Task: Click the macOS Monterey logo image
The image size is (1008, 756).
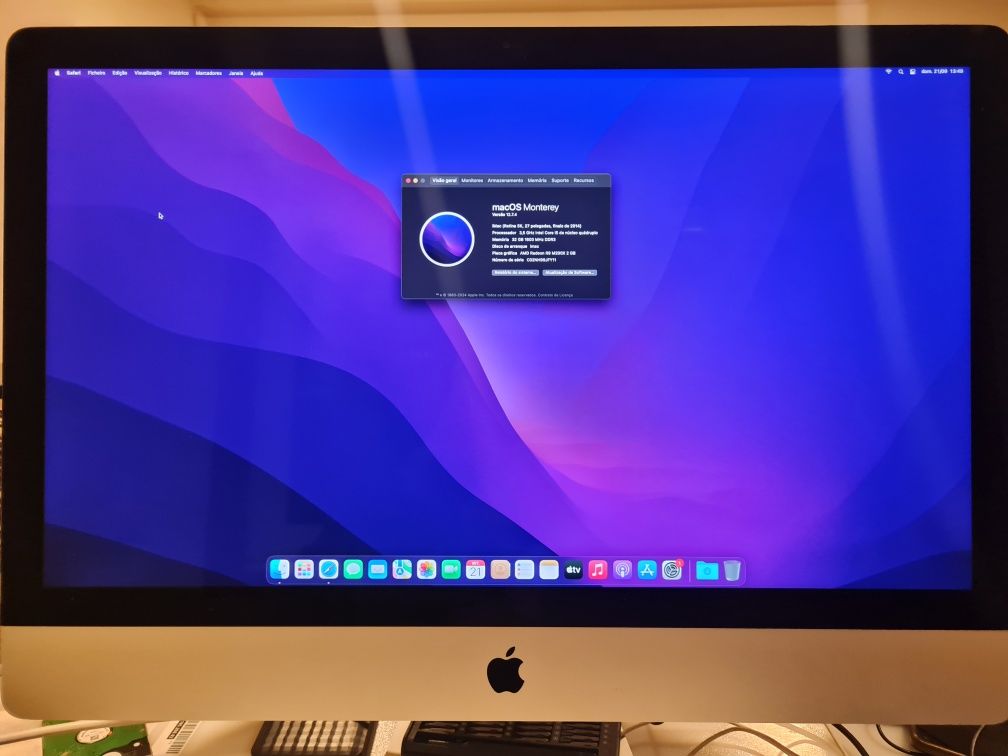Action: click(447, 238)
